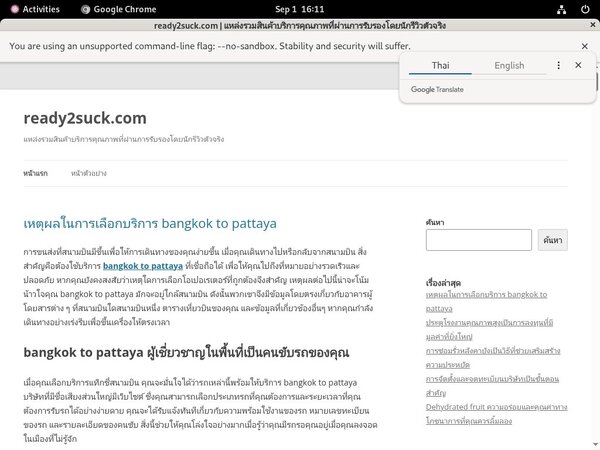
Task: Close the Google Translate popup
Action: [x=578, y=65]
